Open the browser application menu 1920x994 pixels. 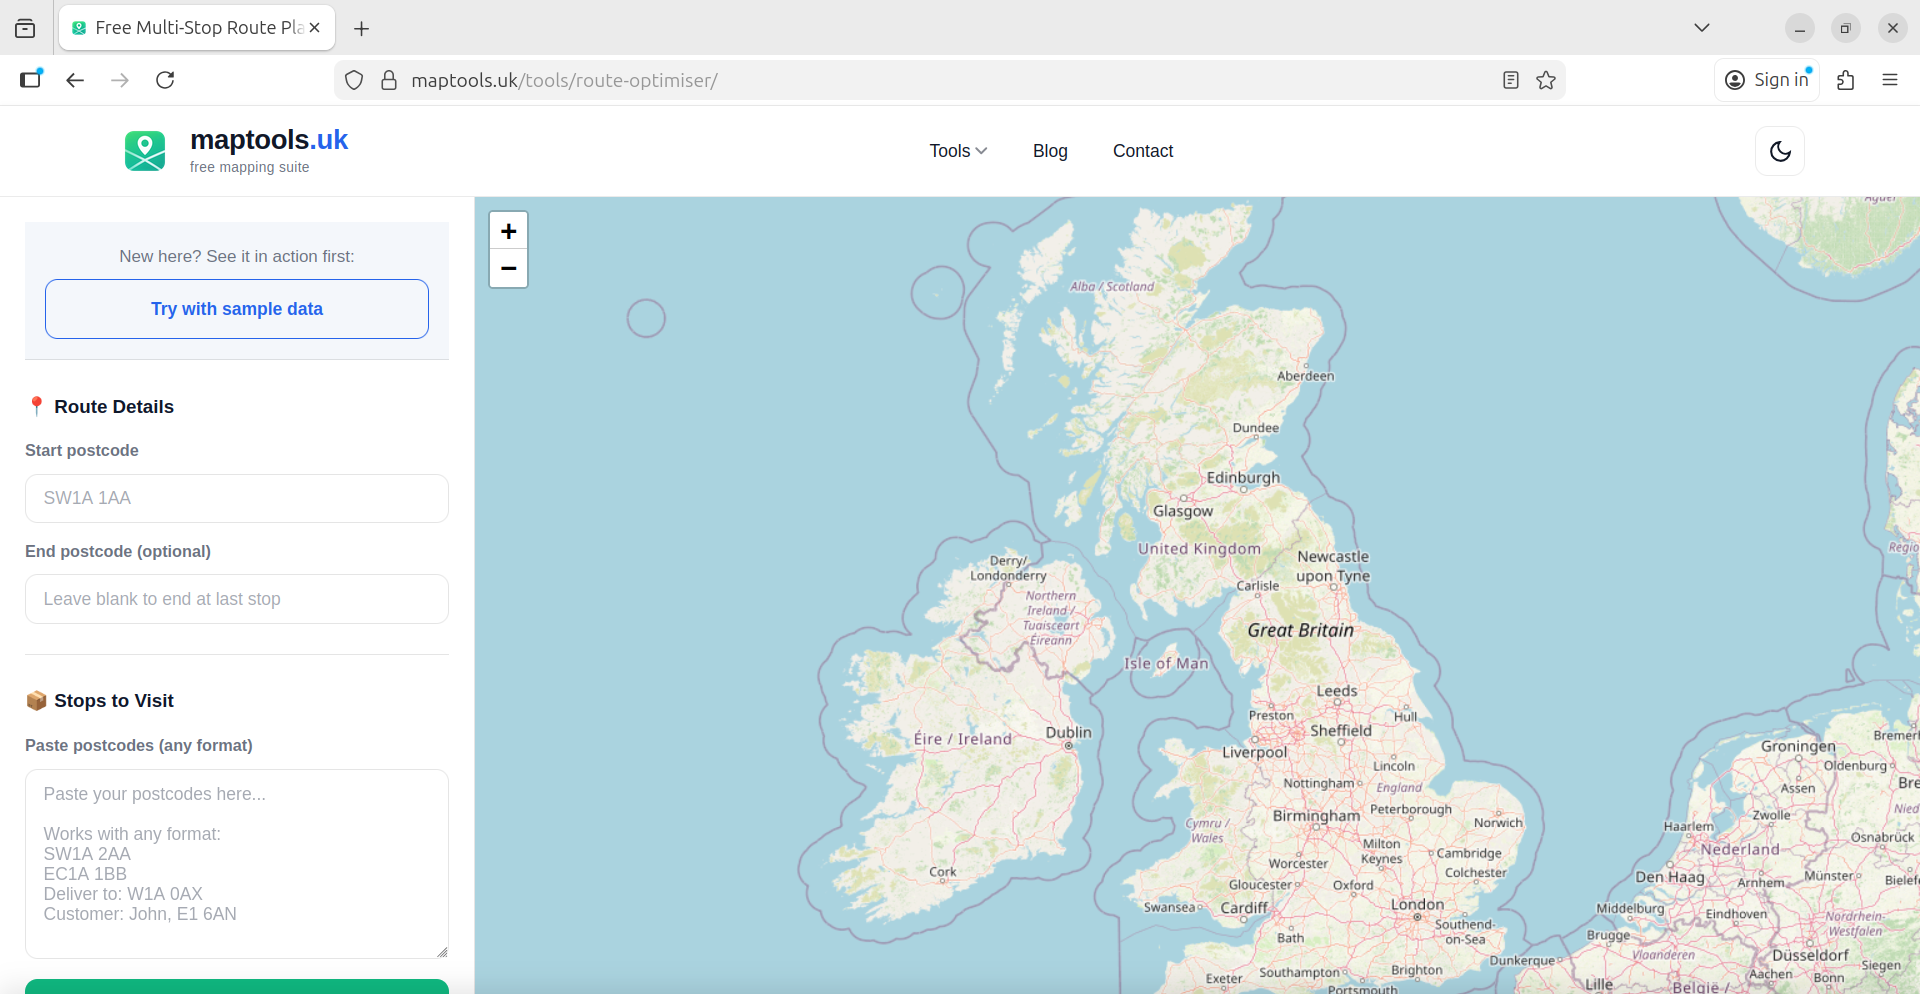pyautogui.click(x=1891, y=80)
